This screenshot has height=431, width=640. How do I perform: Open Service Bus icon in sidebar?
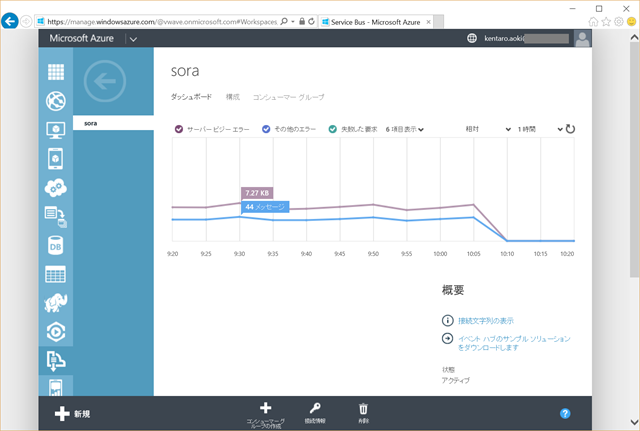click(x=56, y=361)
